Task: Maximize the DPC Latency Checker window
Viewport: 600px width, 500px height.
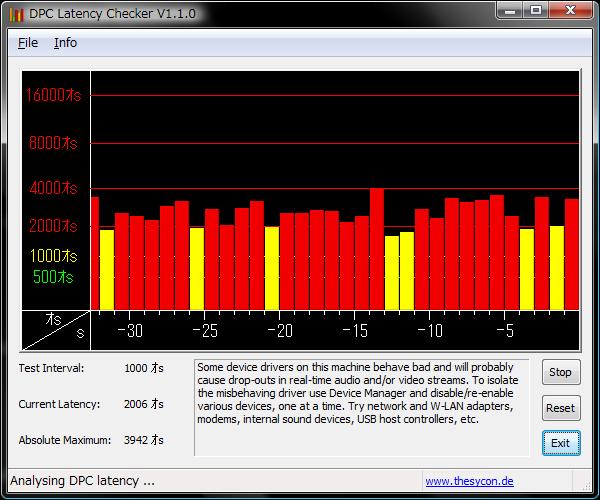Action: 536,10
